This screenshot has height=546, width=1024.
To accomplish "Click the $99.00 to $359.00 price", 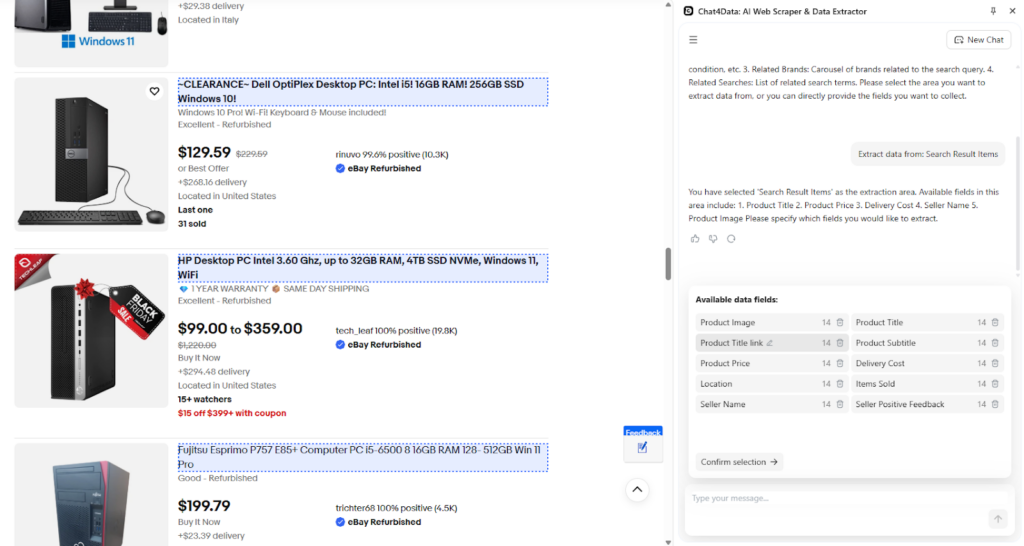I will click(x=240, y=329).
